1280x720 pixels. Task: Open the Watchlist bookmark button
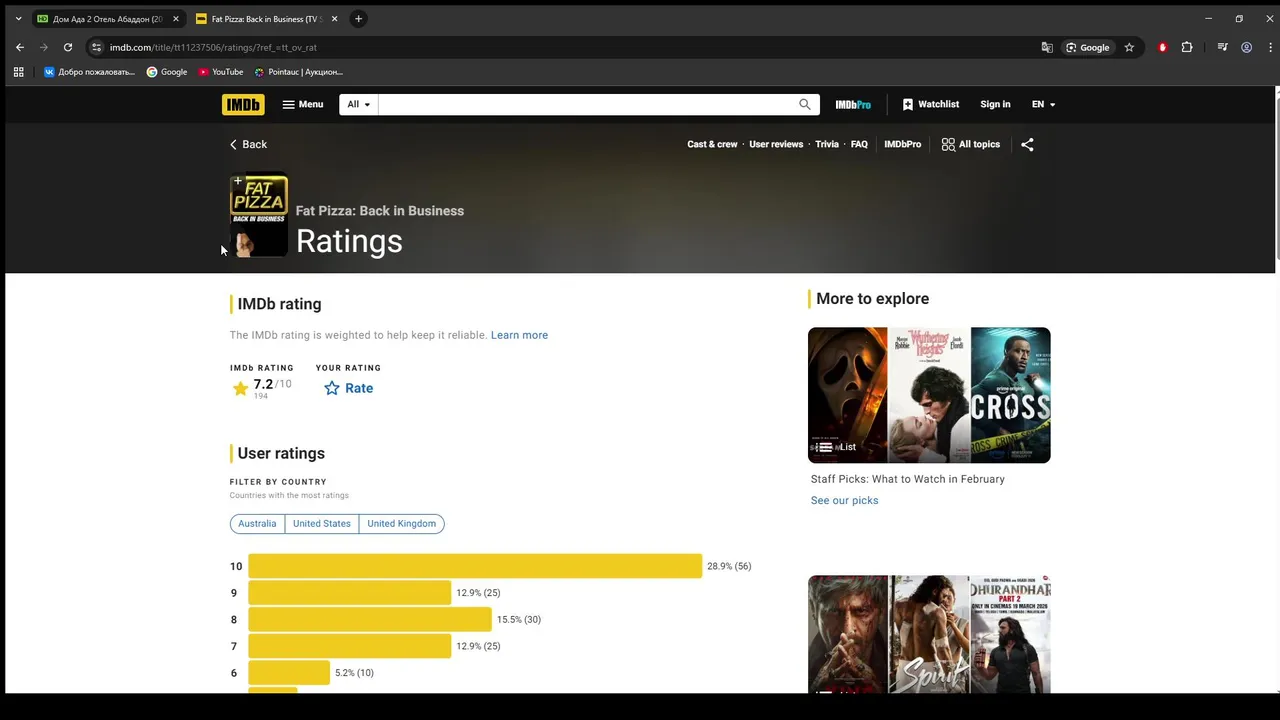pyautogui.click(x=930, y=104)
